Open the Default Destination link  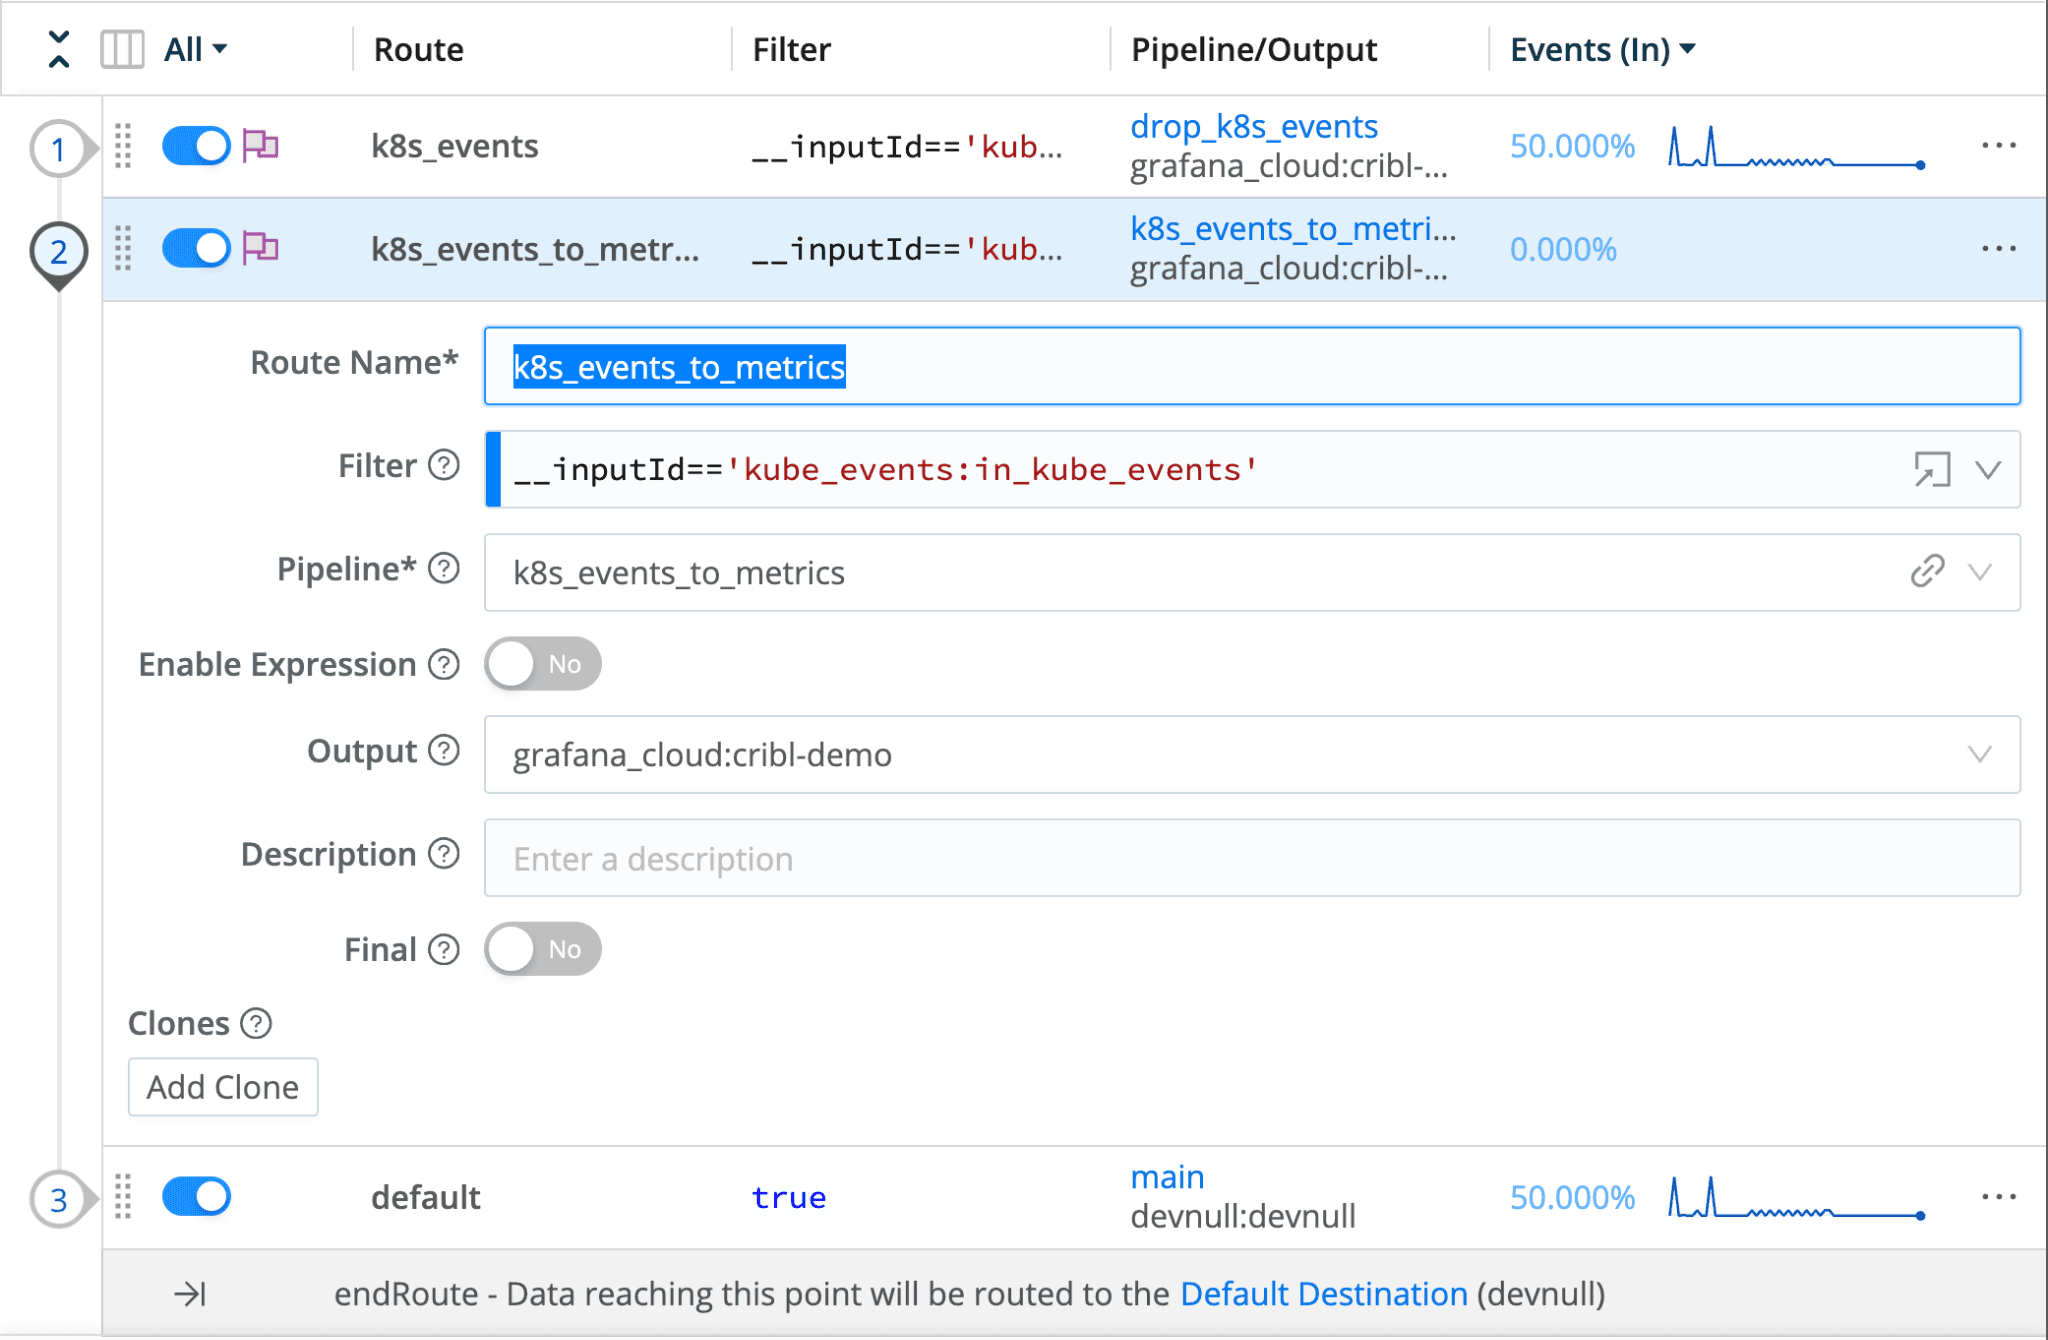[x=1323, y=1294]
